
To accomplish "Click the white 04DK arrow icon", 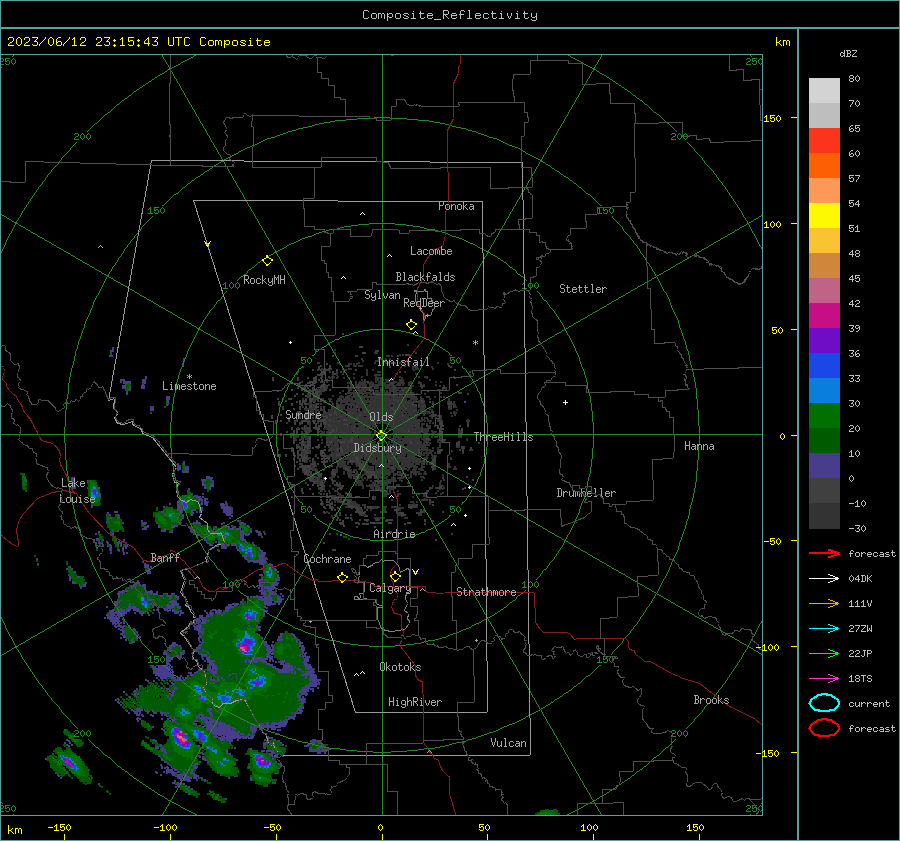I will point(824,579).
